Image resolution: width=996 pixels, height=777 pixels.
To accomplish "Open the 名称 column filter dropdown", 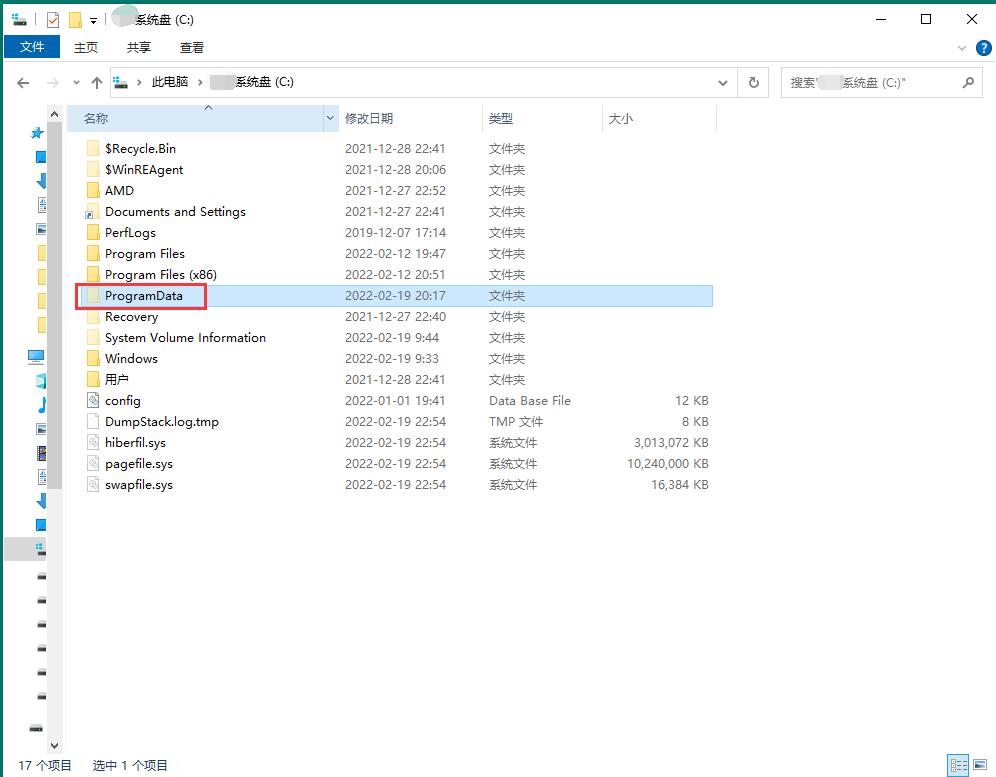I will click(330, 118).
